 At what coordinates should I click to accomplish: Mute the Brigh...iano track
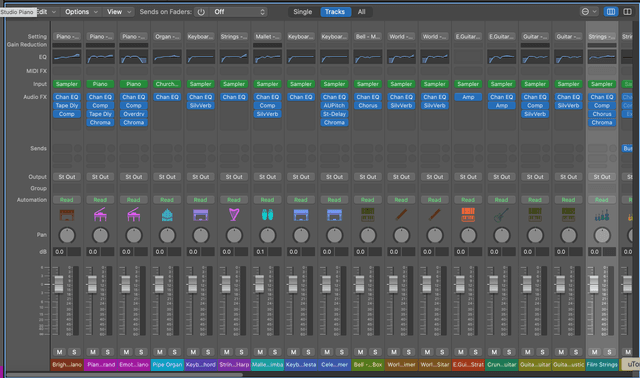(x=60, y=352)
